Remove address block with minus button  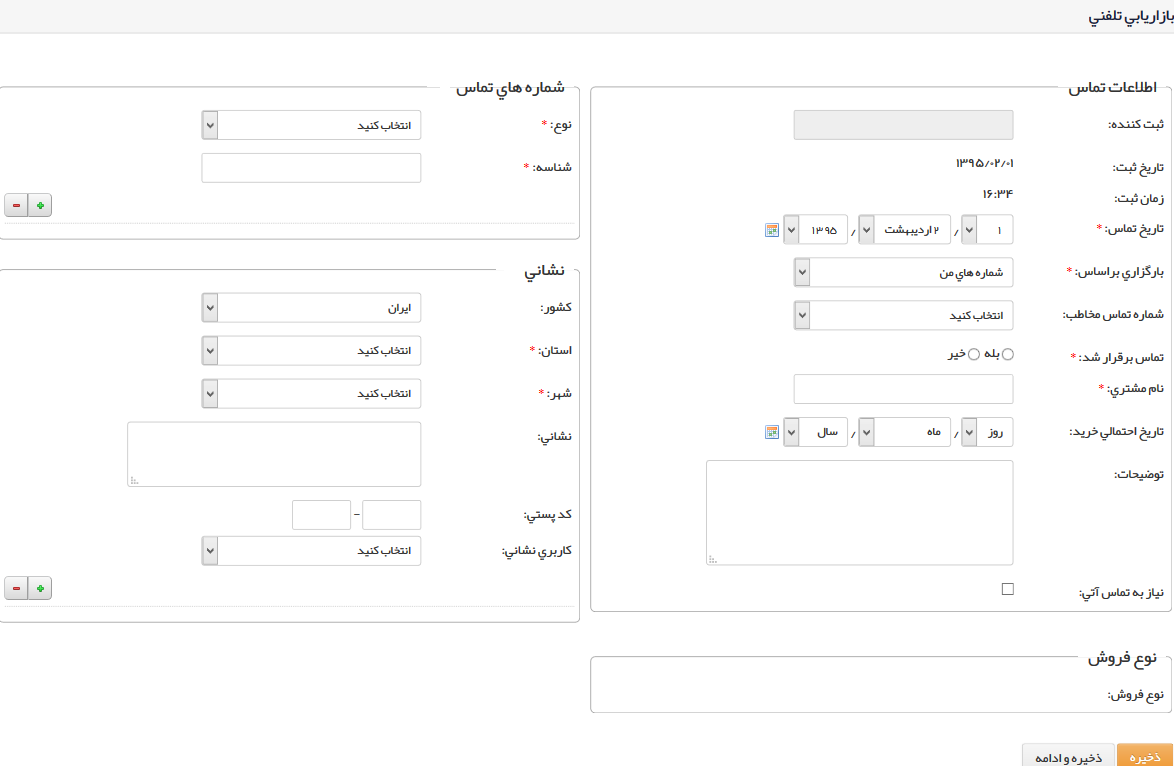(x=16, y=589)
